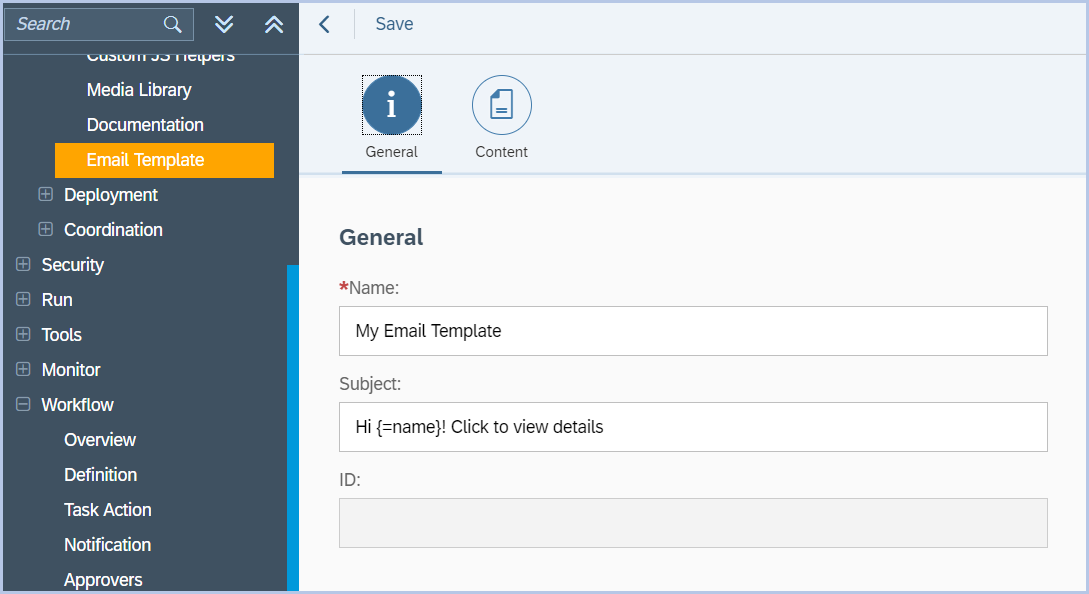Click into the Name input field
Viewport: 1089px width, 594px height.
693,331
